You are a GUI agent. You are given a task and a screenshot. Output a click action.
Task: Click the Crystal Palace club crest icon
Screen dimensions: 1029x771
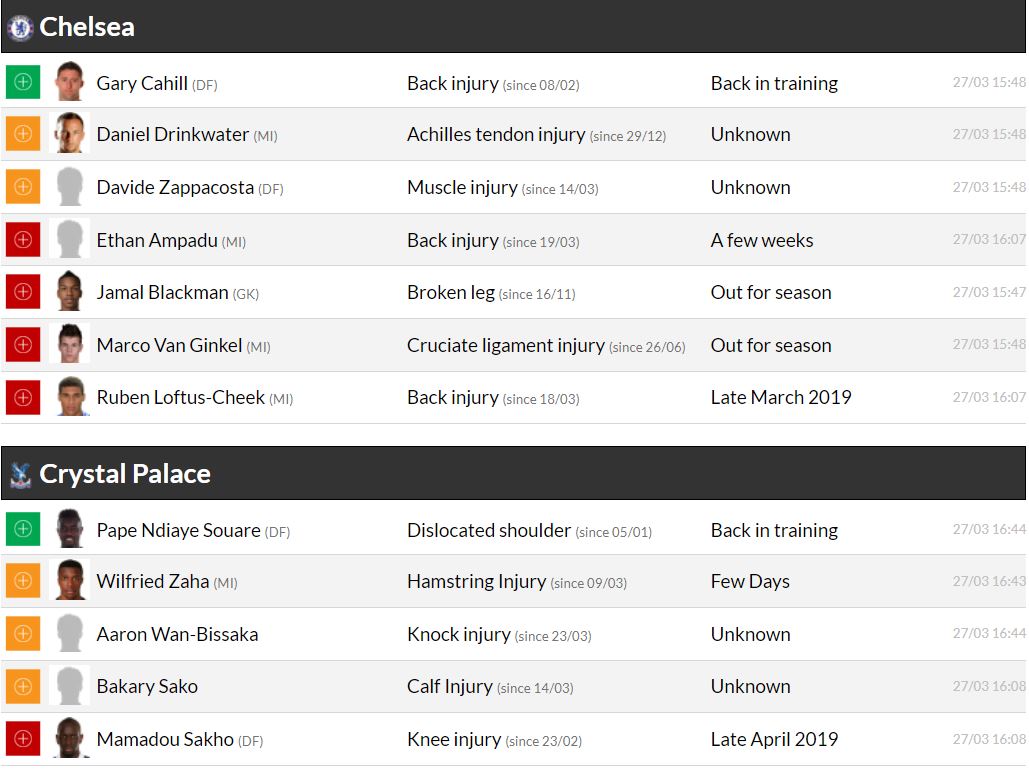pos(20,474)
